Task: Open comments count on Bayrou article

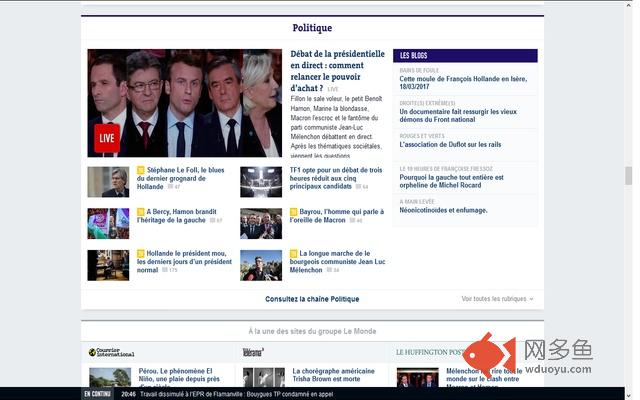Action: (356, 220)
